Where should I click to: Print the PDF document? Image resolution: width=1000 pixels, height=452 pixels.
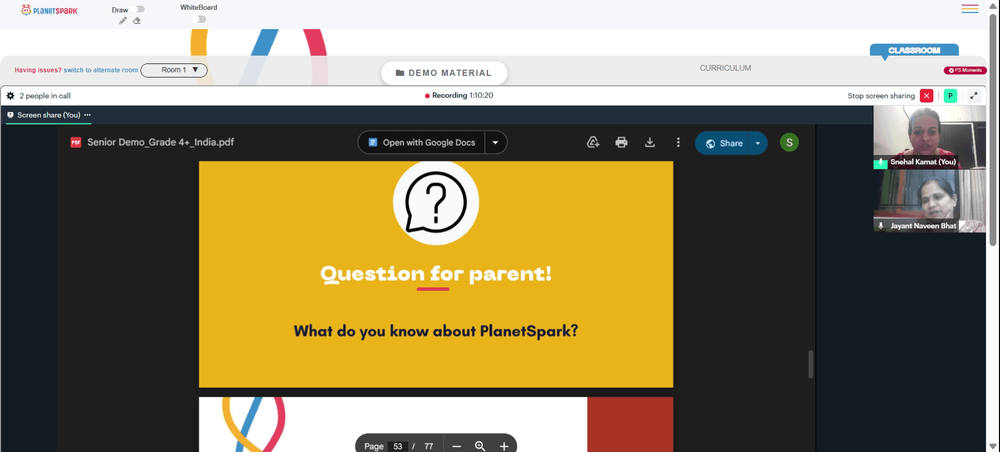pos(621,142)
